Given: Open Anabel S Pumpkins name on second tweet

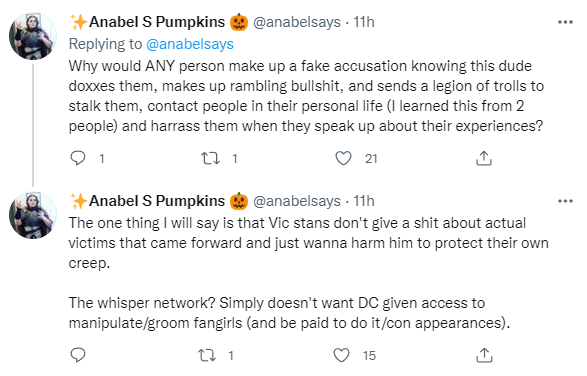Looking at the screenshot, I should click(x=159, y=201).
